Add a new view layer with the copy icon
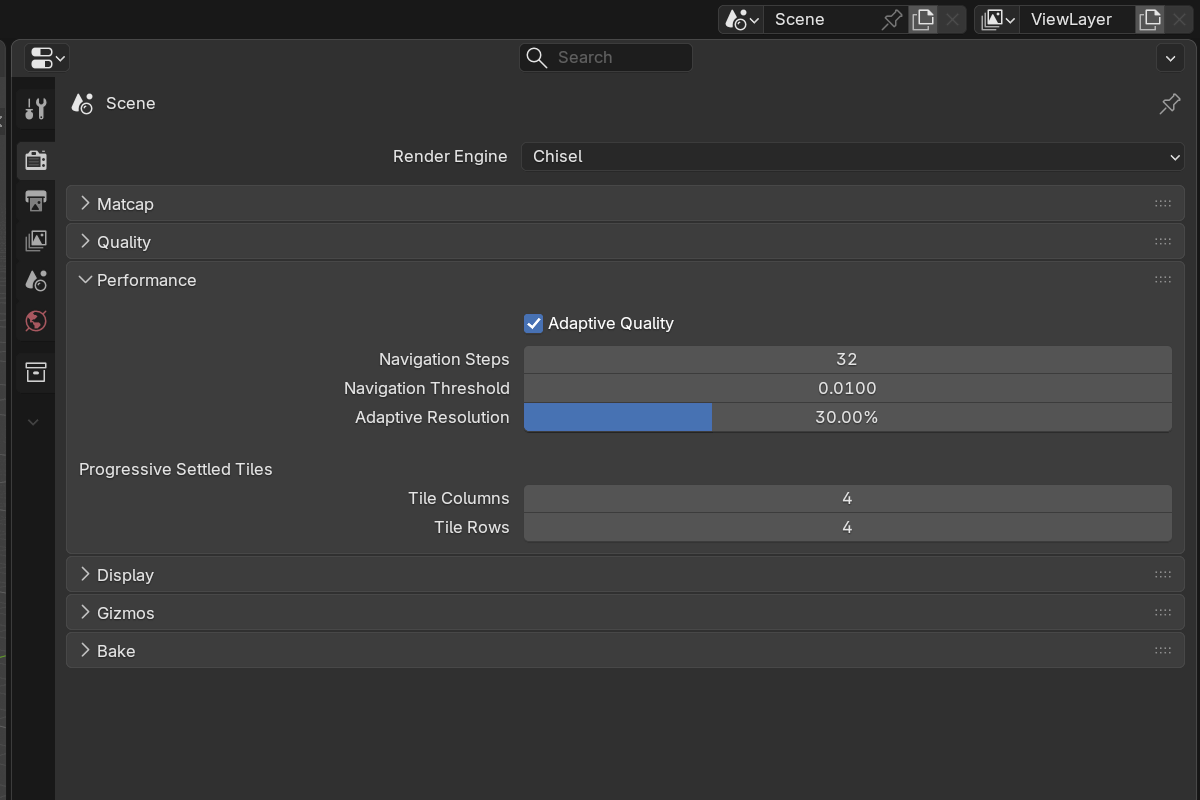1200x800 pixels. (1150, 19)
